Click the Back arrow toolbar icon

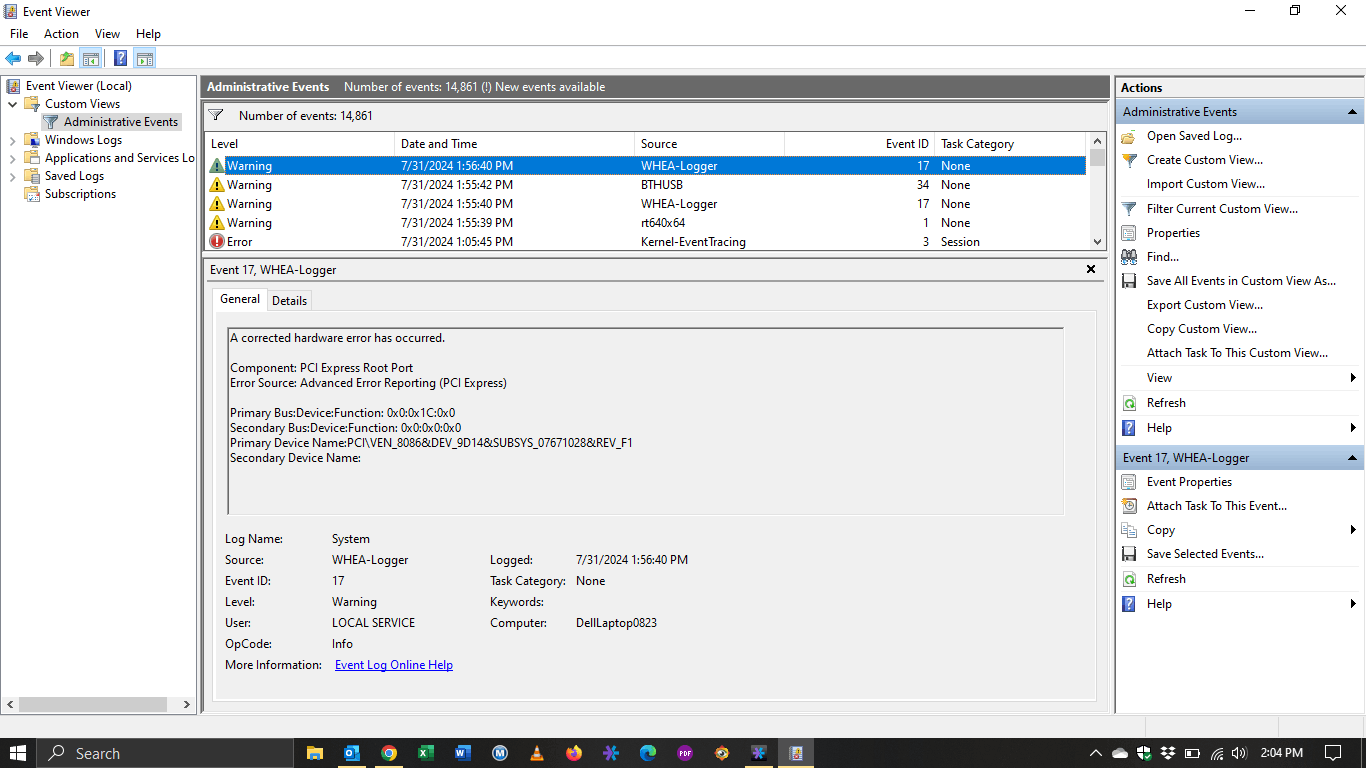[x=13, y=58]
